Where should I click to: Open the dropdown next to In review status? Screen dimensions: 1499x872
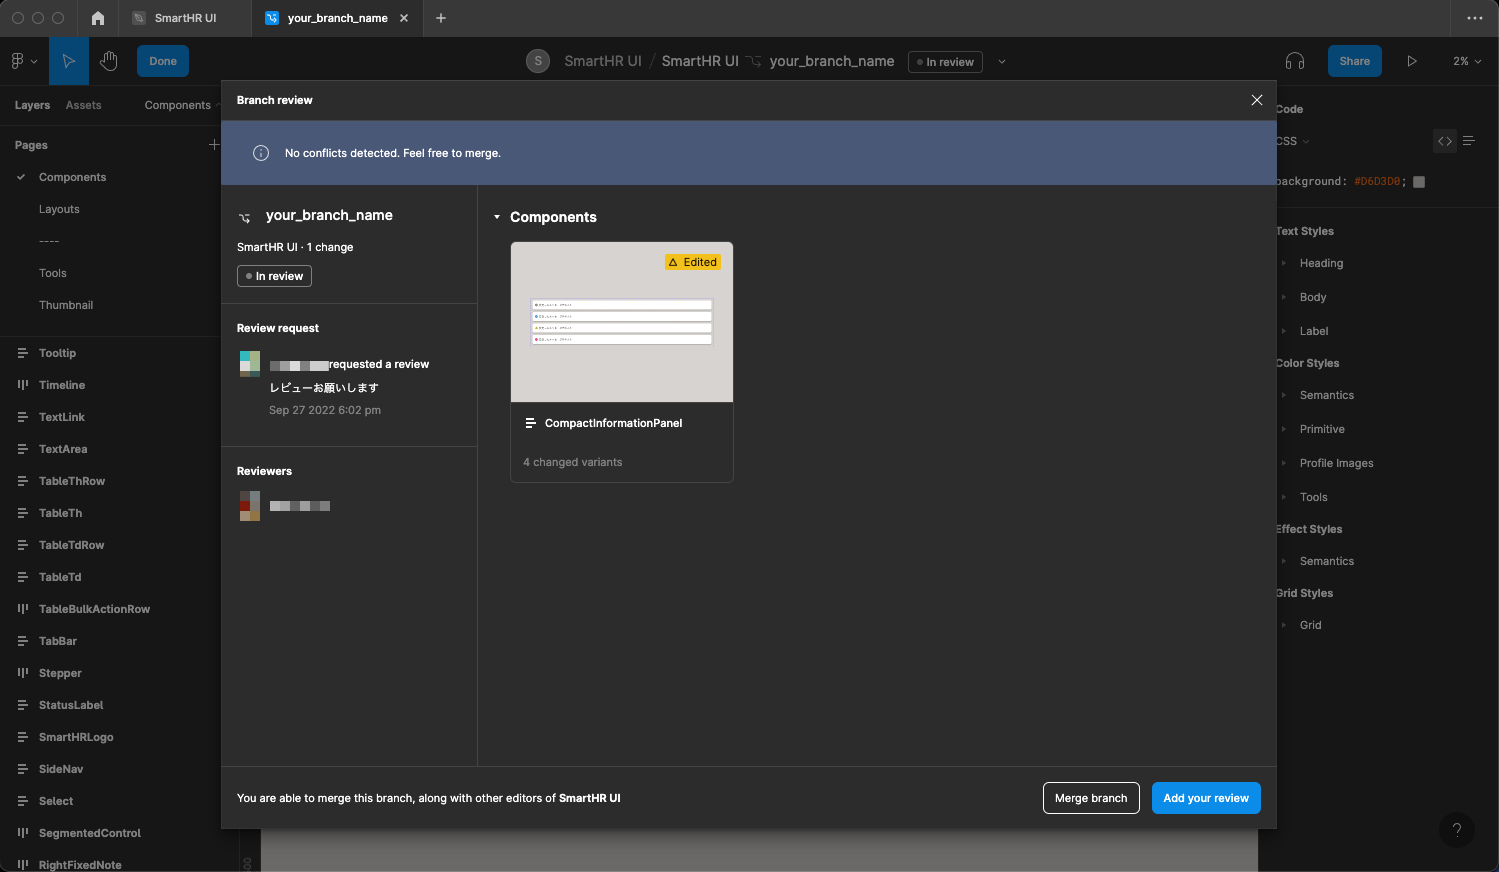[1002, 62]
